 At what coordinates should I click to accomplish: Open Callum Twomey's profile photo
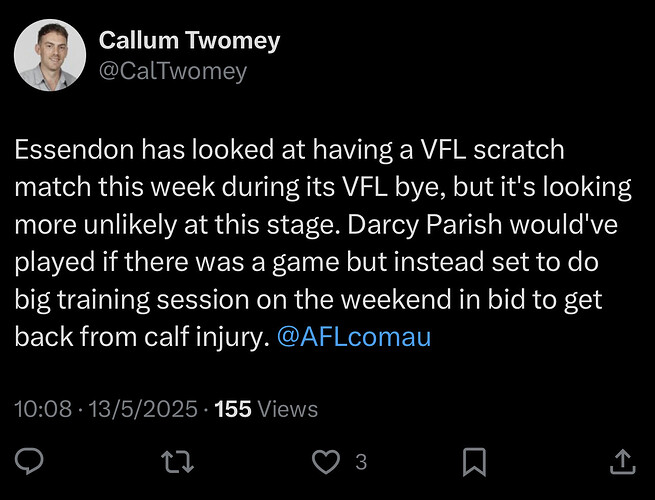[x=49, y=56]
